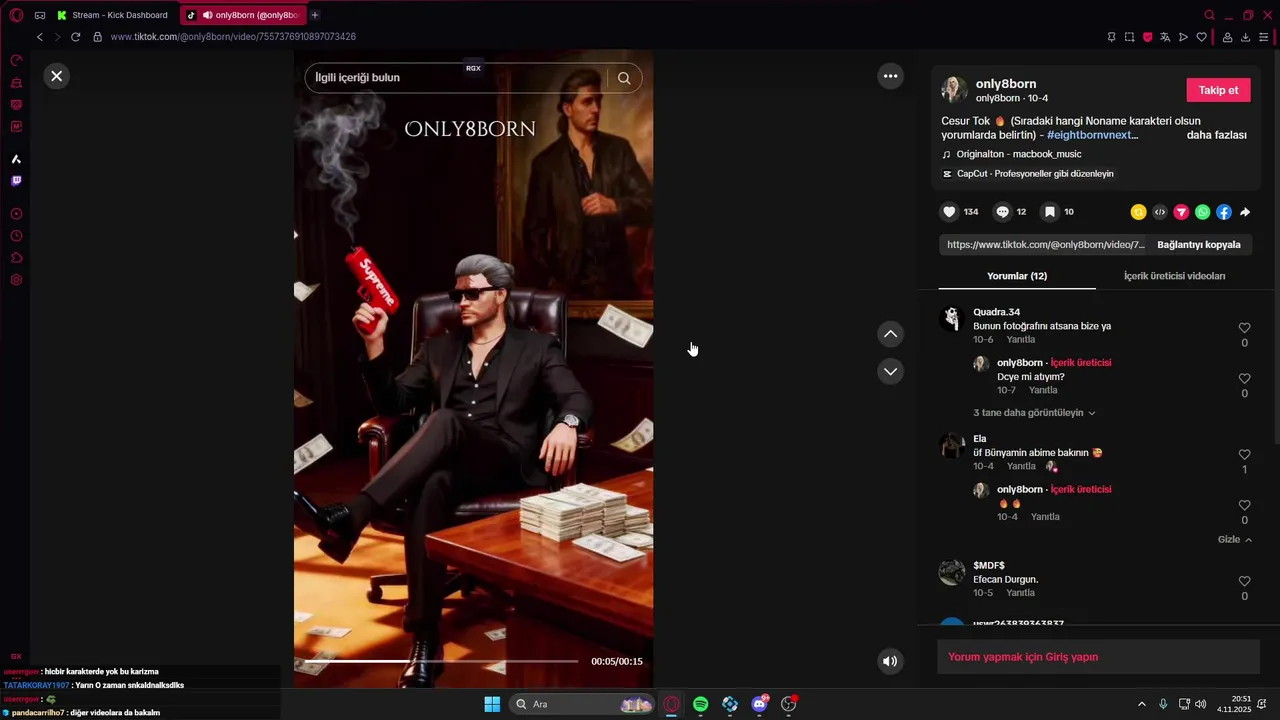
Task: Open Discord from the taskbar
Action: tap(760, 704)
